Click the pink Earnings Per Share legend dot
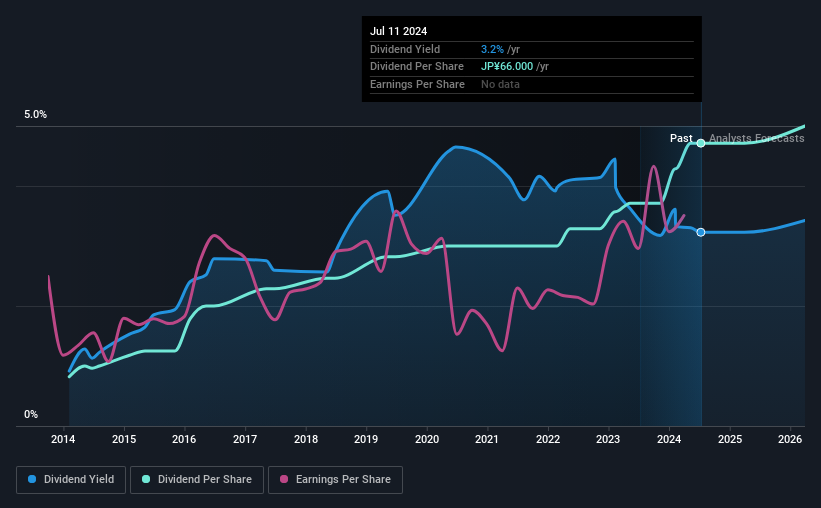This screenshot has width=821, height=508. 284,479
